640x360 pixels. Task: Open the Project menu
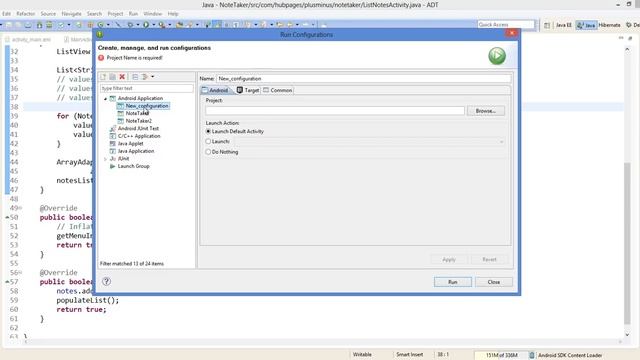[x=116, y=14]
